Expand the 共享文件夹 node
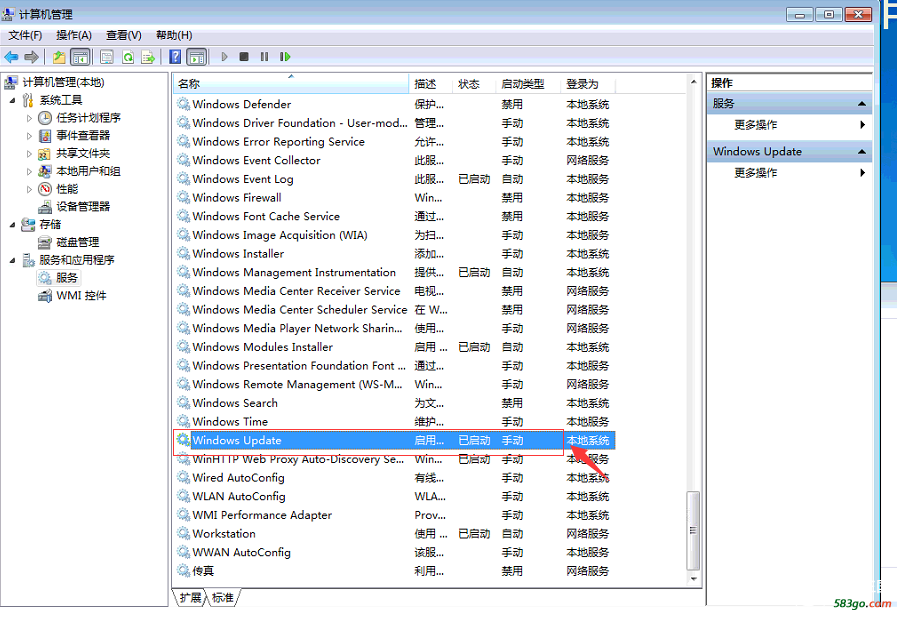897x619 pixels. point(29,154)
